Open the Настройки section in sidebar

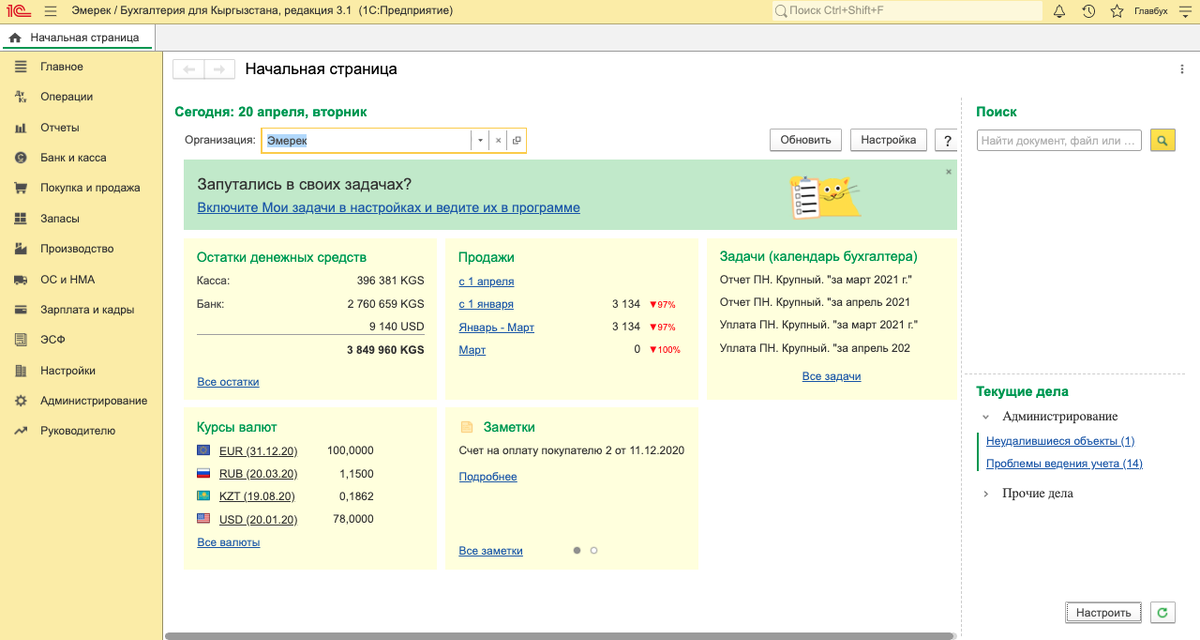click(68, 371)
